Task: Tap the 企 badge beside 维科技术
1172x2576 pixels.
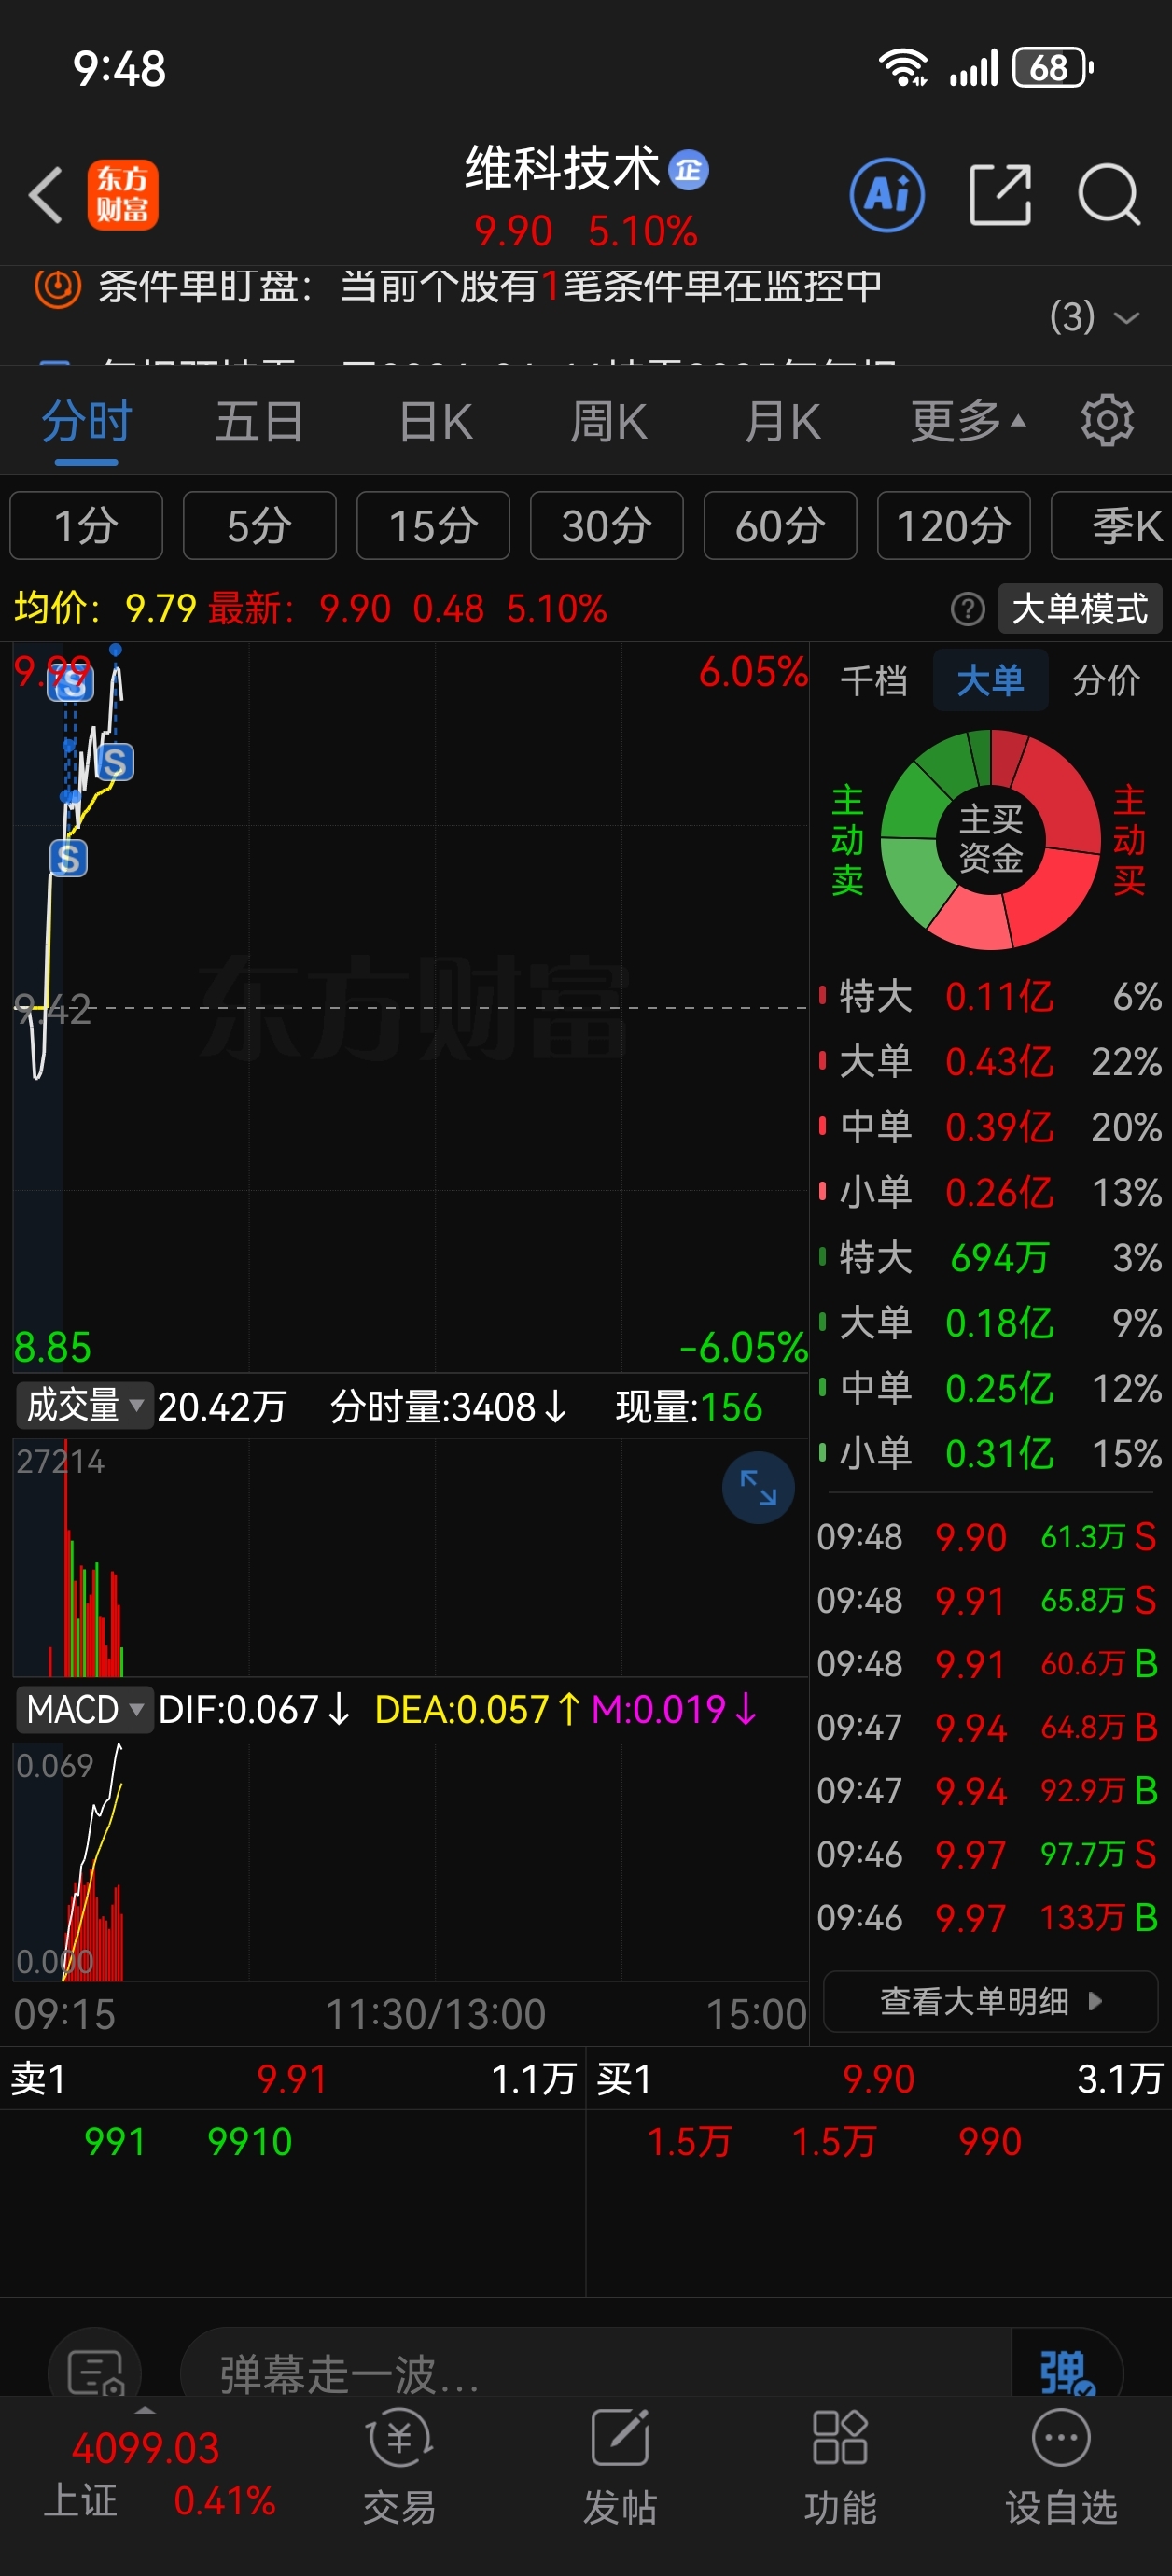Action: [688, 170]
